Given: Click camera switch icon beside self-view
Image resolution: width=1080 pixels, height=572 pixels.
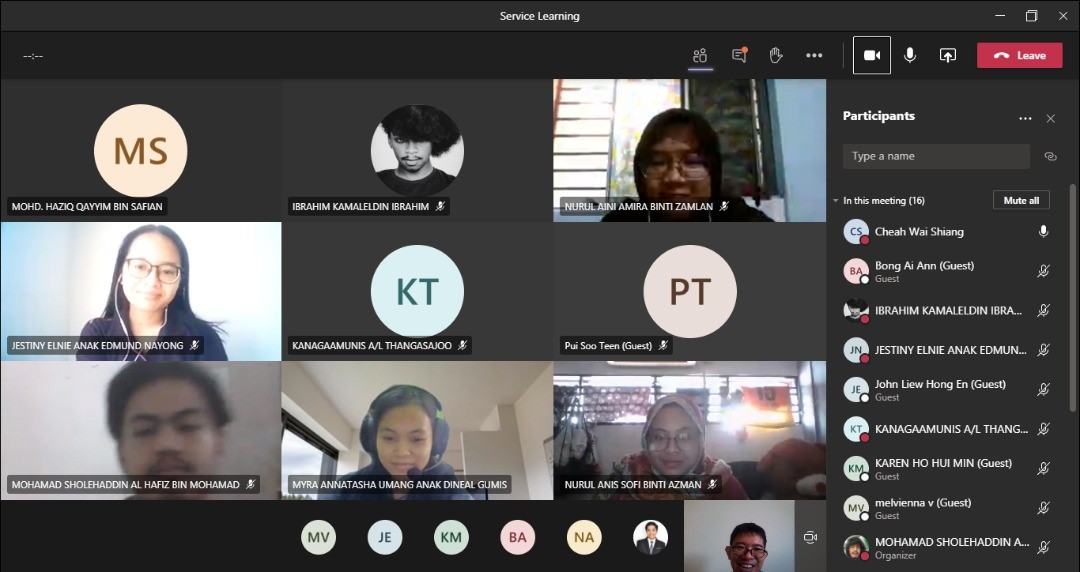Looking at the screenshot, I should click(810, 537).
